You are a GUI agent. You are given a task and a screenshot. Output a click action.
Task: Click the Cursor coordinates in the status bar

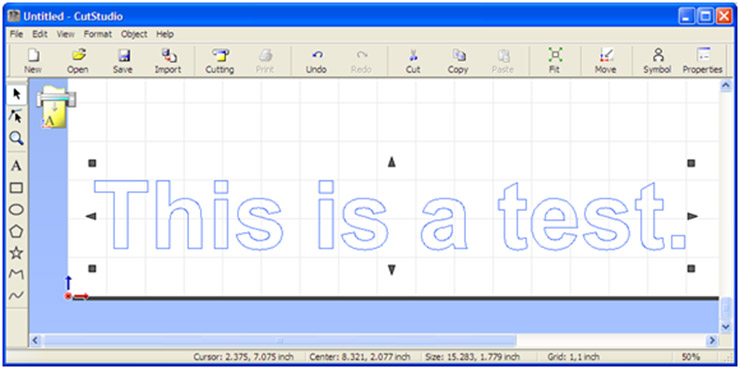[x=243, y=357]
